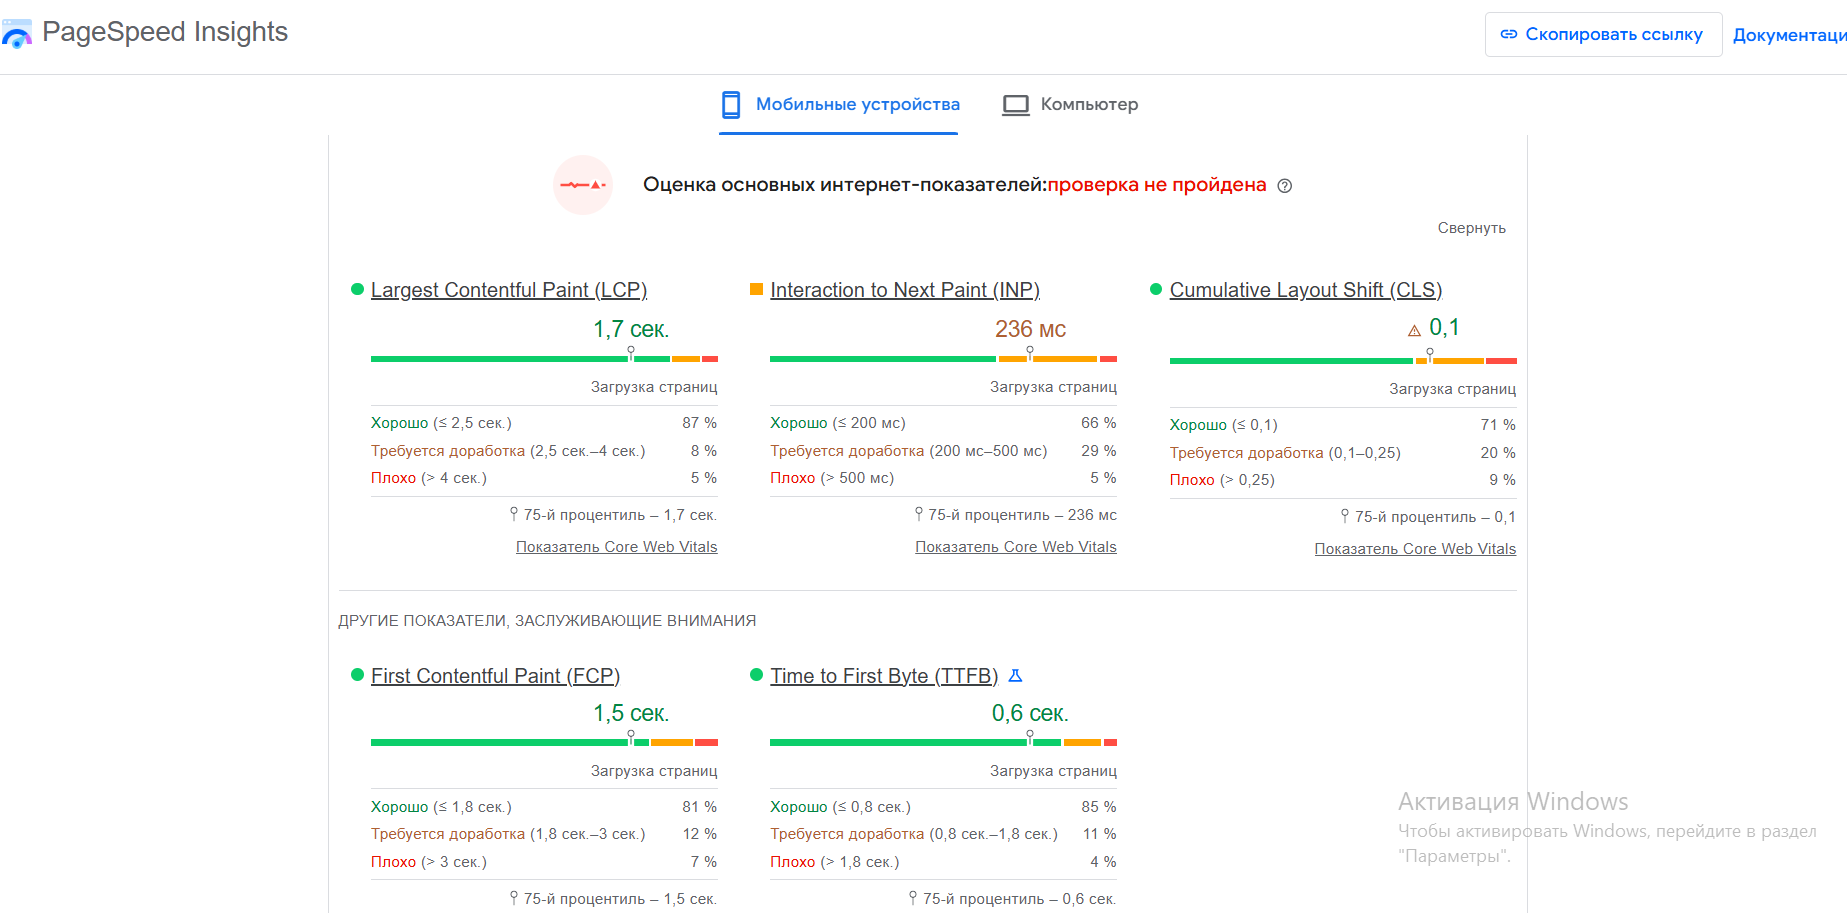Click CLS row Плохо (> 0,25)
The width and height of the screenshot is (1847, 913).
point(1343,480)
